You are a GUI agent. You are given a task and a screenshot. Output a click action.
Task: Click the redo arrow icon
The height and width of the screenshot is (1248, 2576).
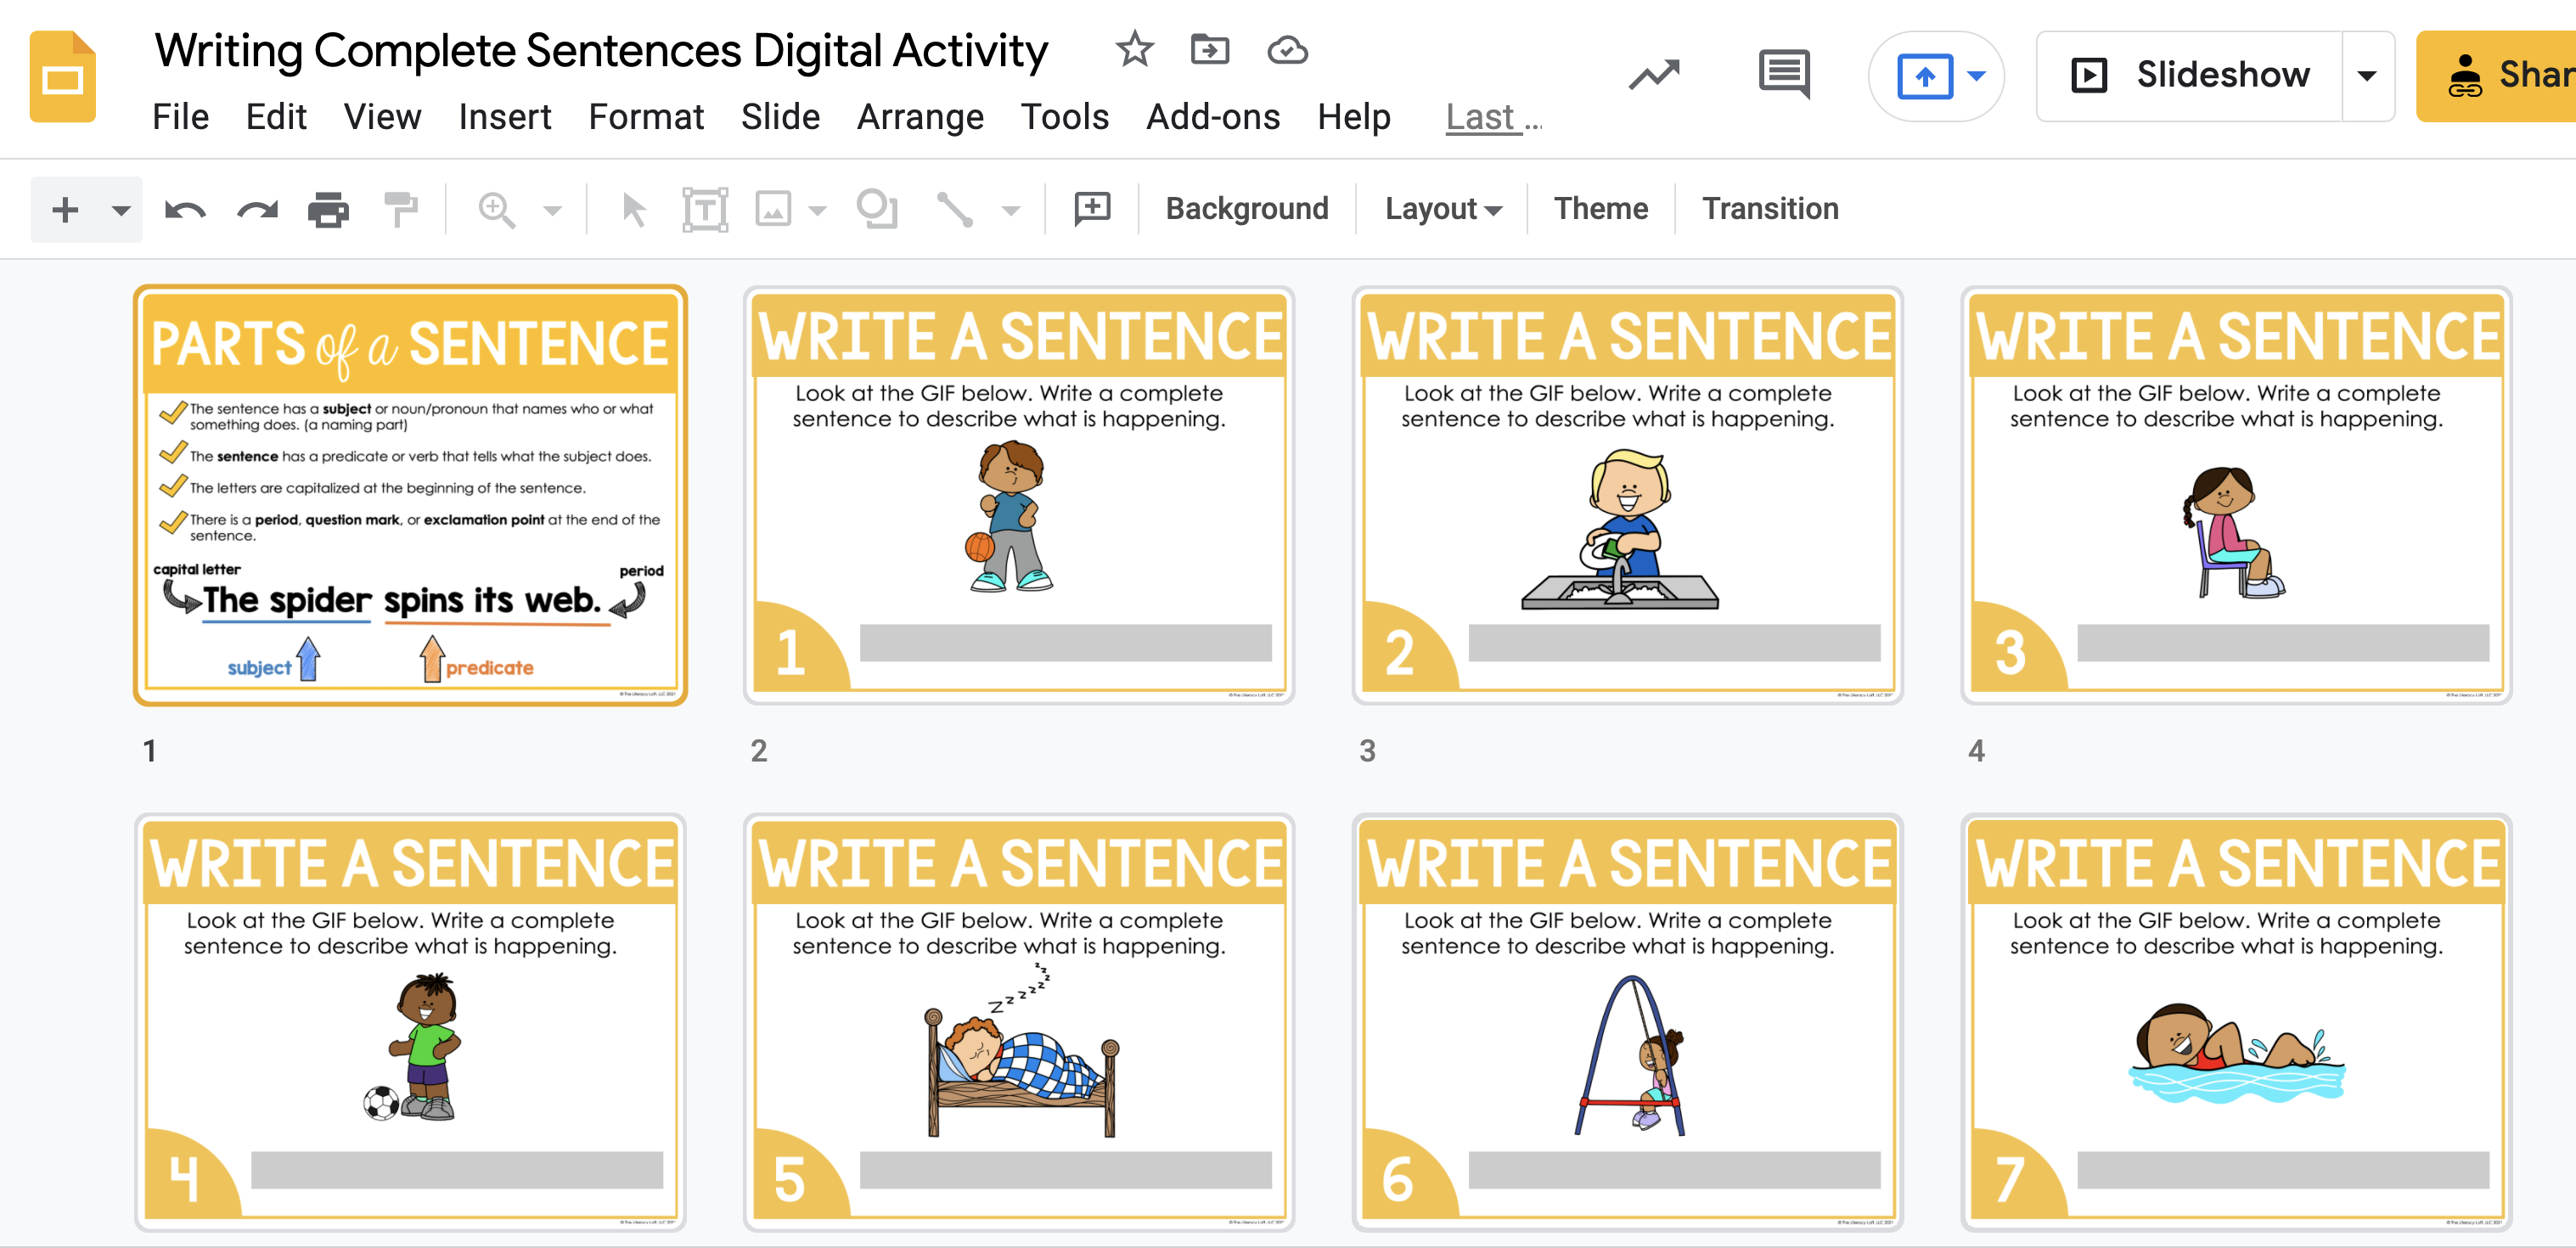pos(257,210)
